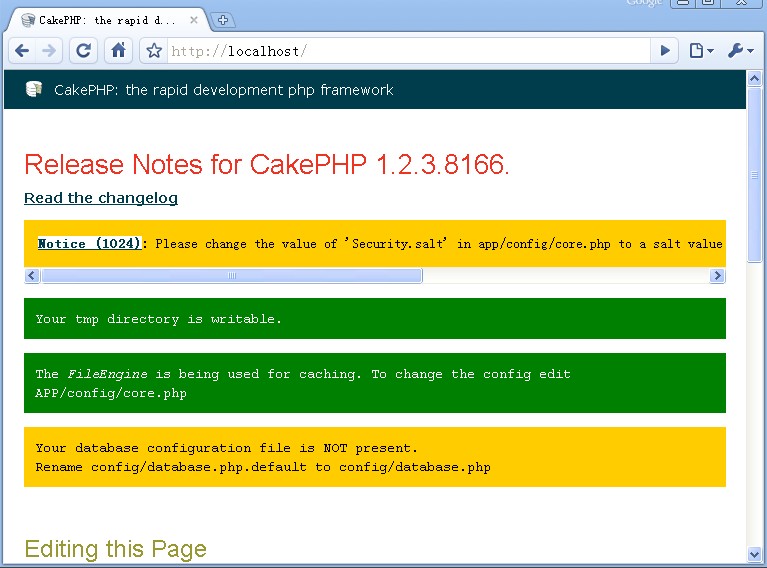This screenshot has height=568, width=767.
Task: Click the vertical page scrollbar thumb
Action: (x=754, y=175)
